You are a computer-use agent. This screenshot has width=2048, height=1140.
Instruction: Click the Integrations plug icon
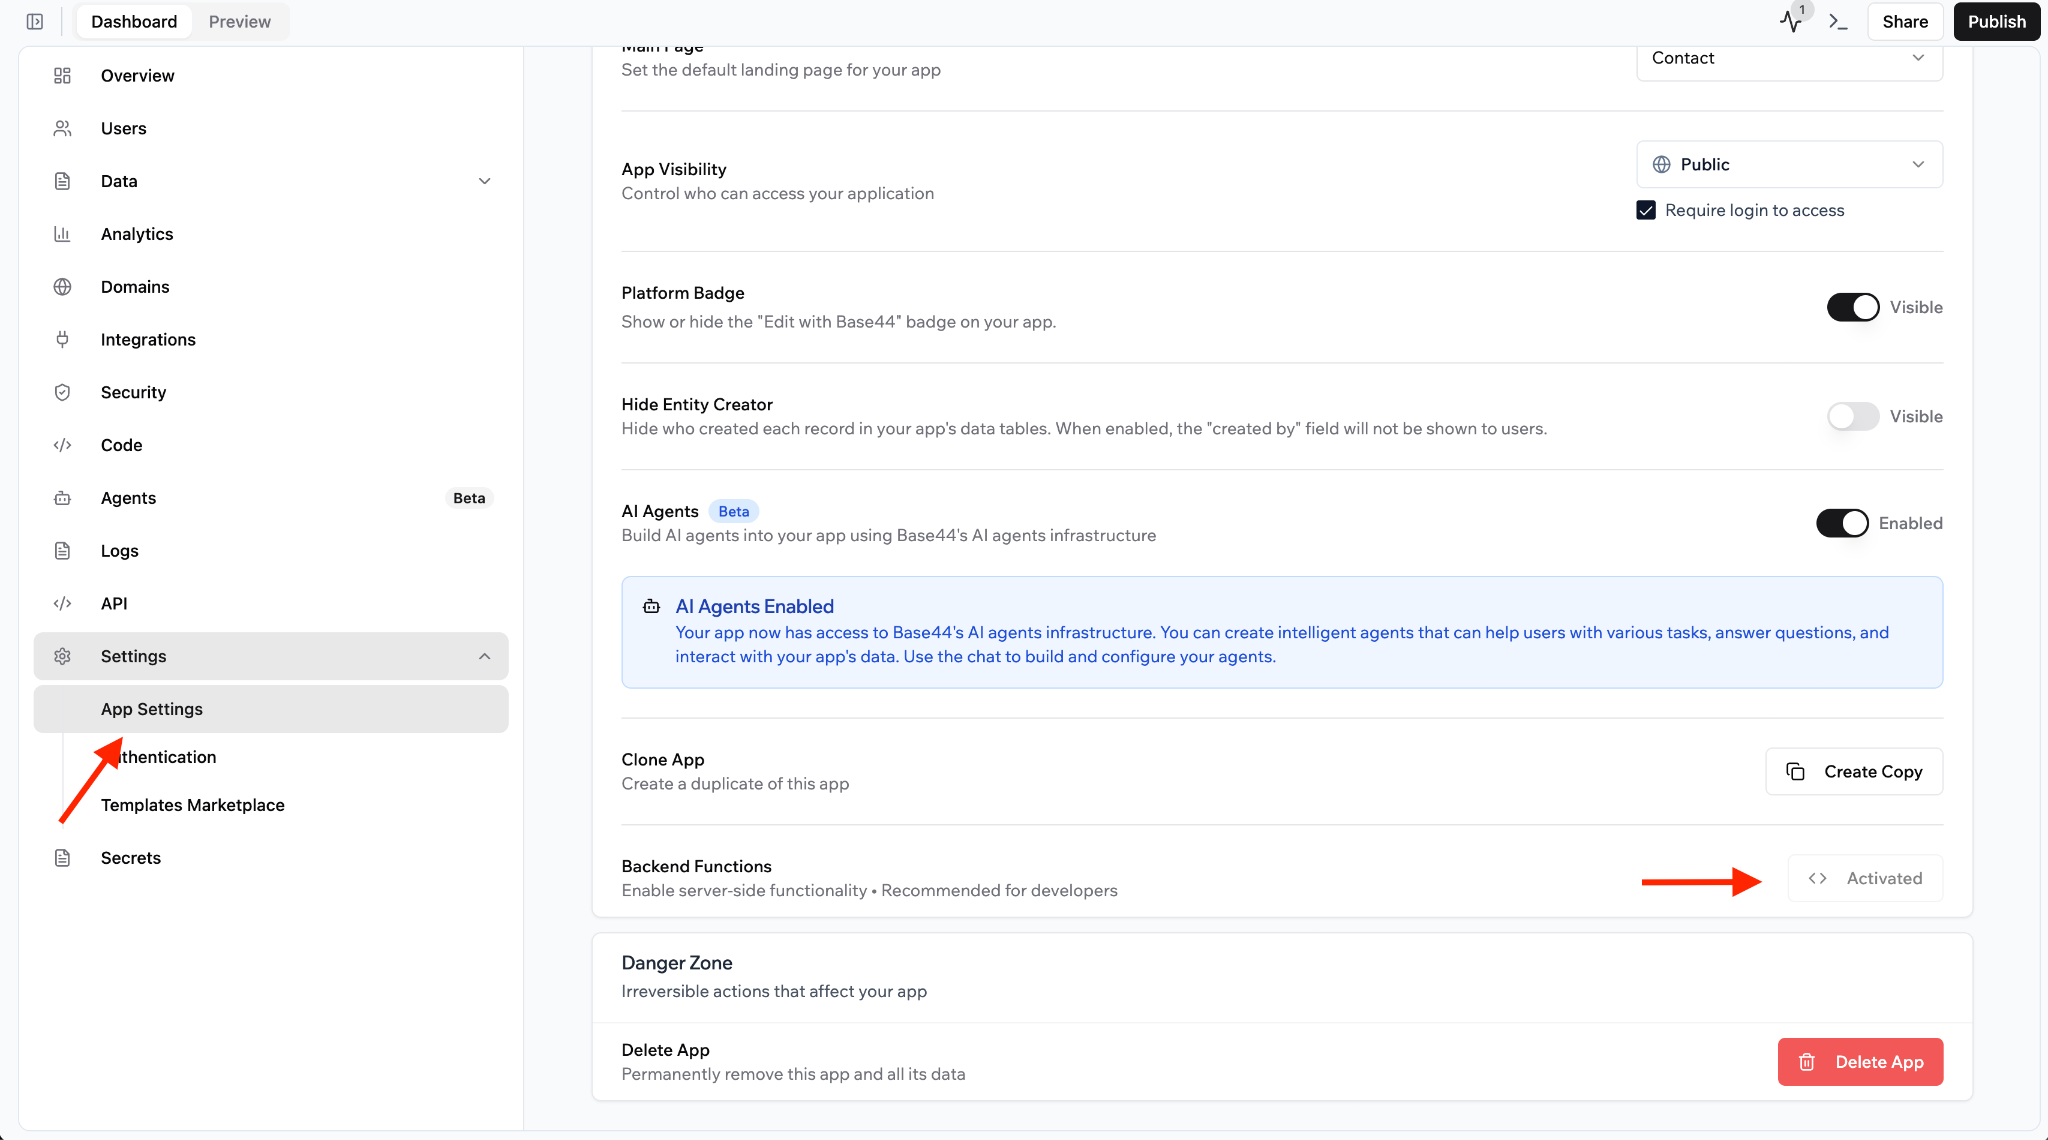coord(62,340)
